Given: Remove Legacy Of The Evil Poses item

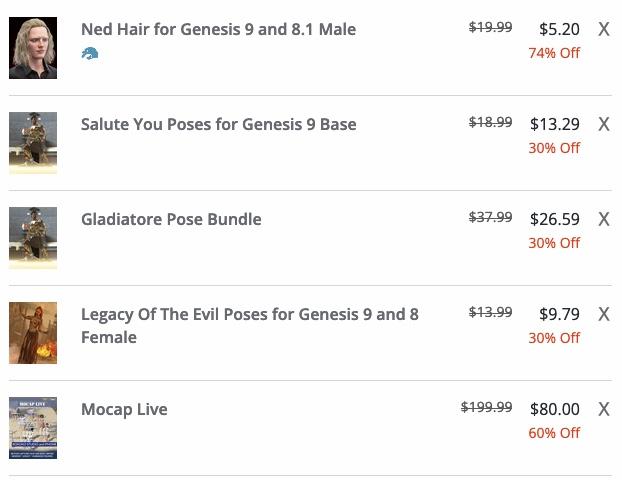Looking at the screenshot, I should pos(604,315).
